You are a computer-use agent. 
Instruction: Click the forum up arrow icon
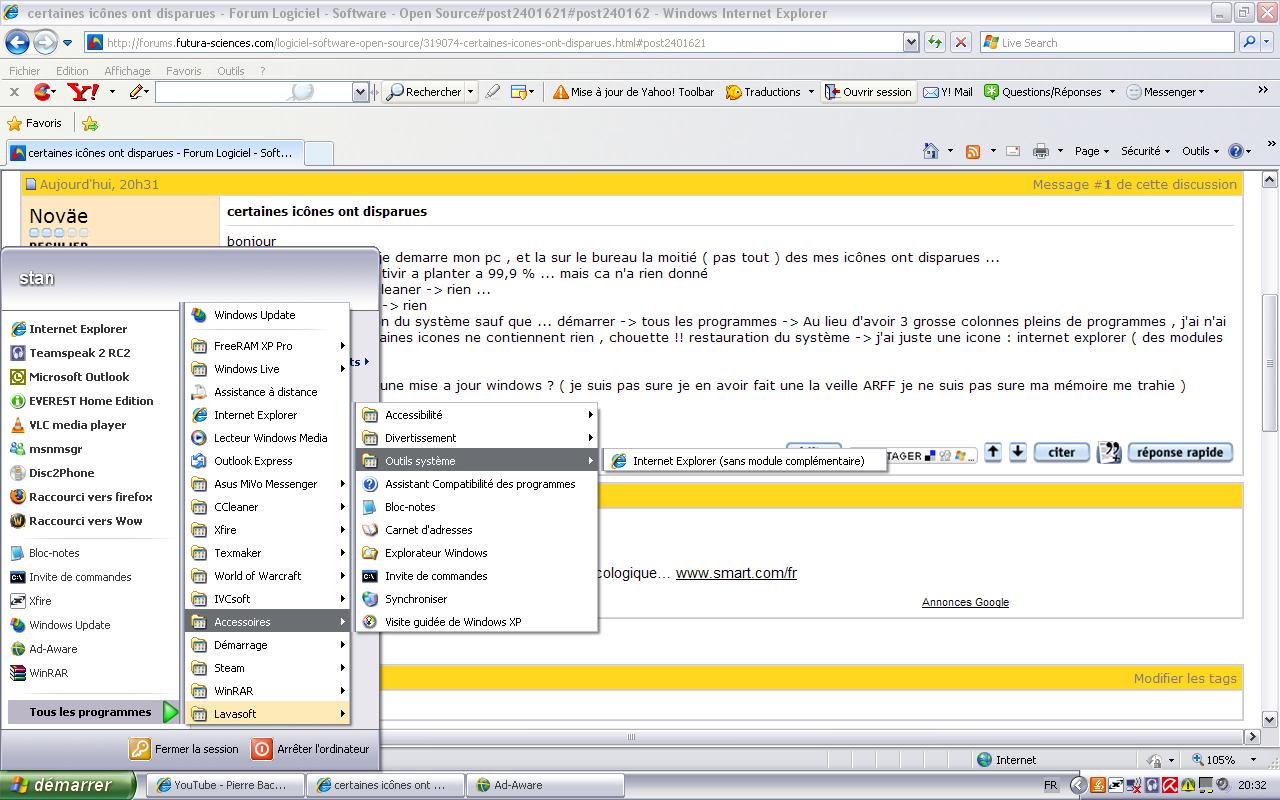coord(993,452)
